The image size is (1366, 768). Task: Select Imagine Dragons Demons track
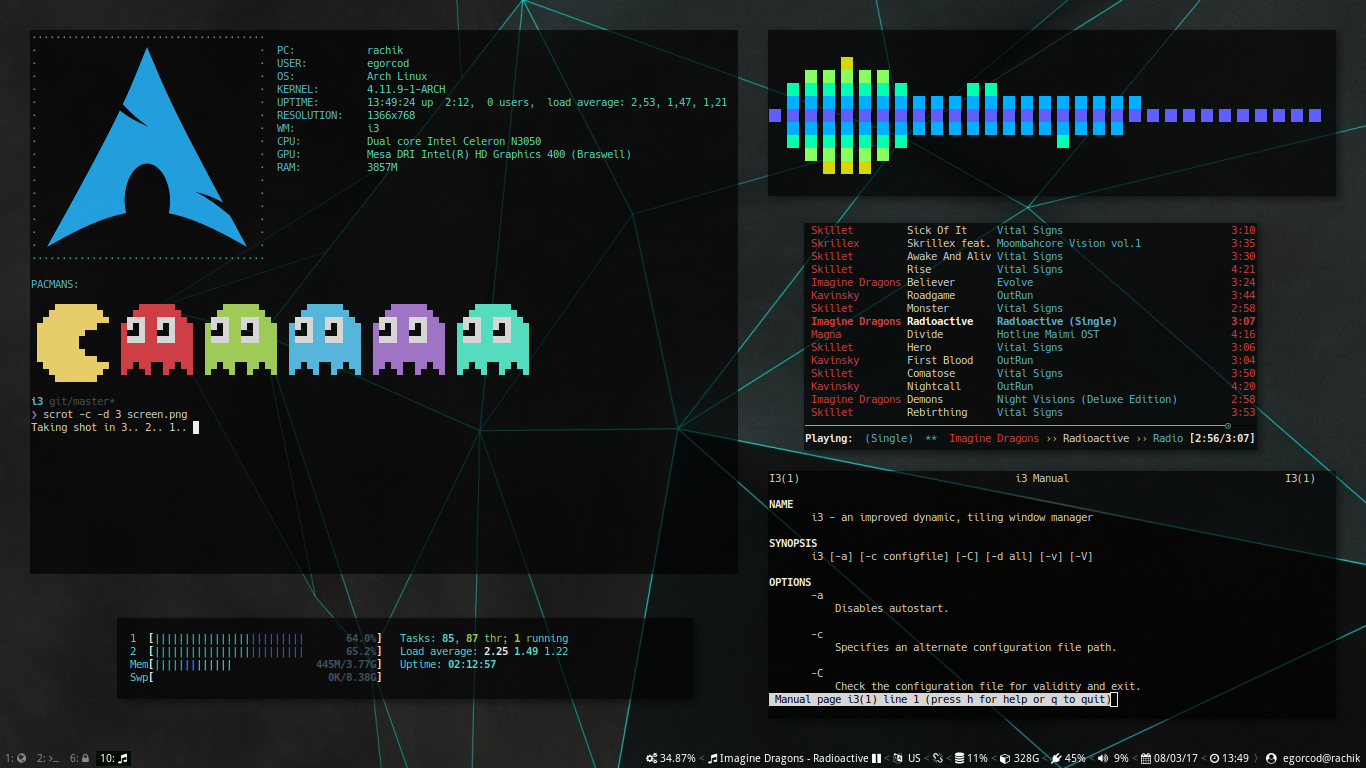[x=1032, y=399]
